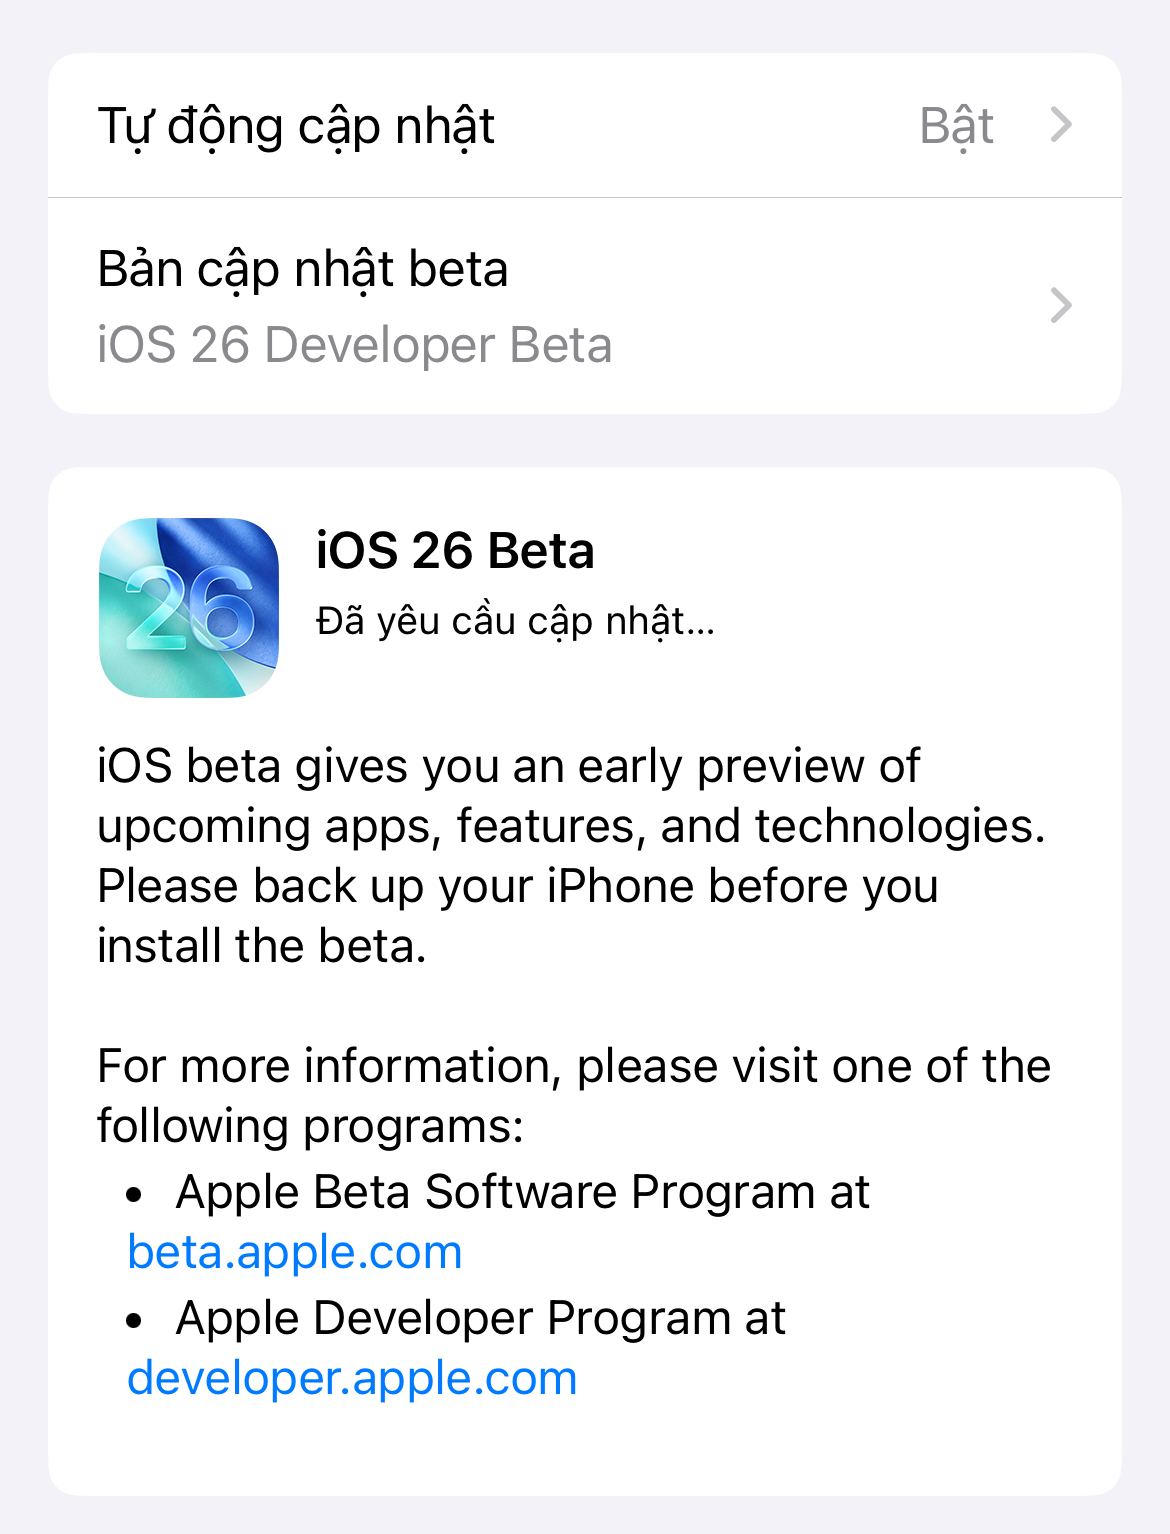Click the Tự động cập nhật label text
Viewport: 1170px width, 1534px height.
[296, 126]
